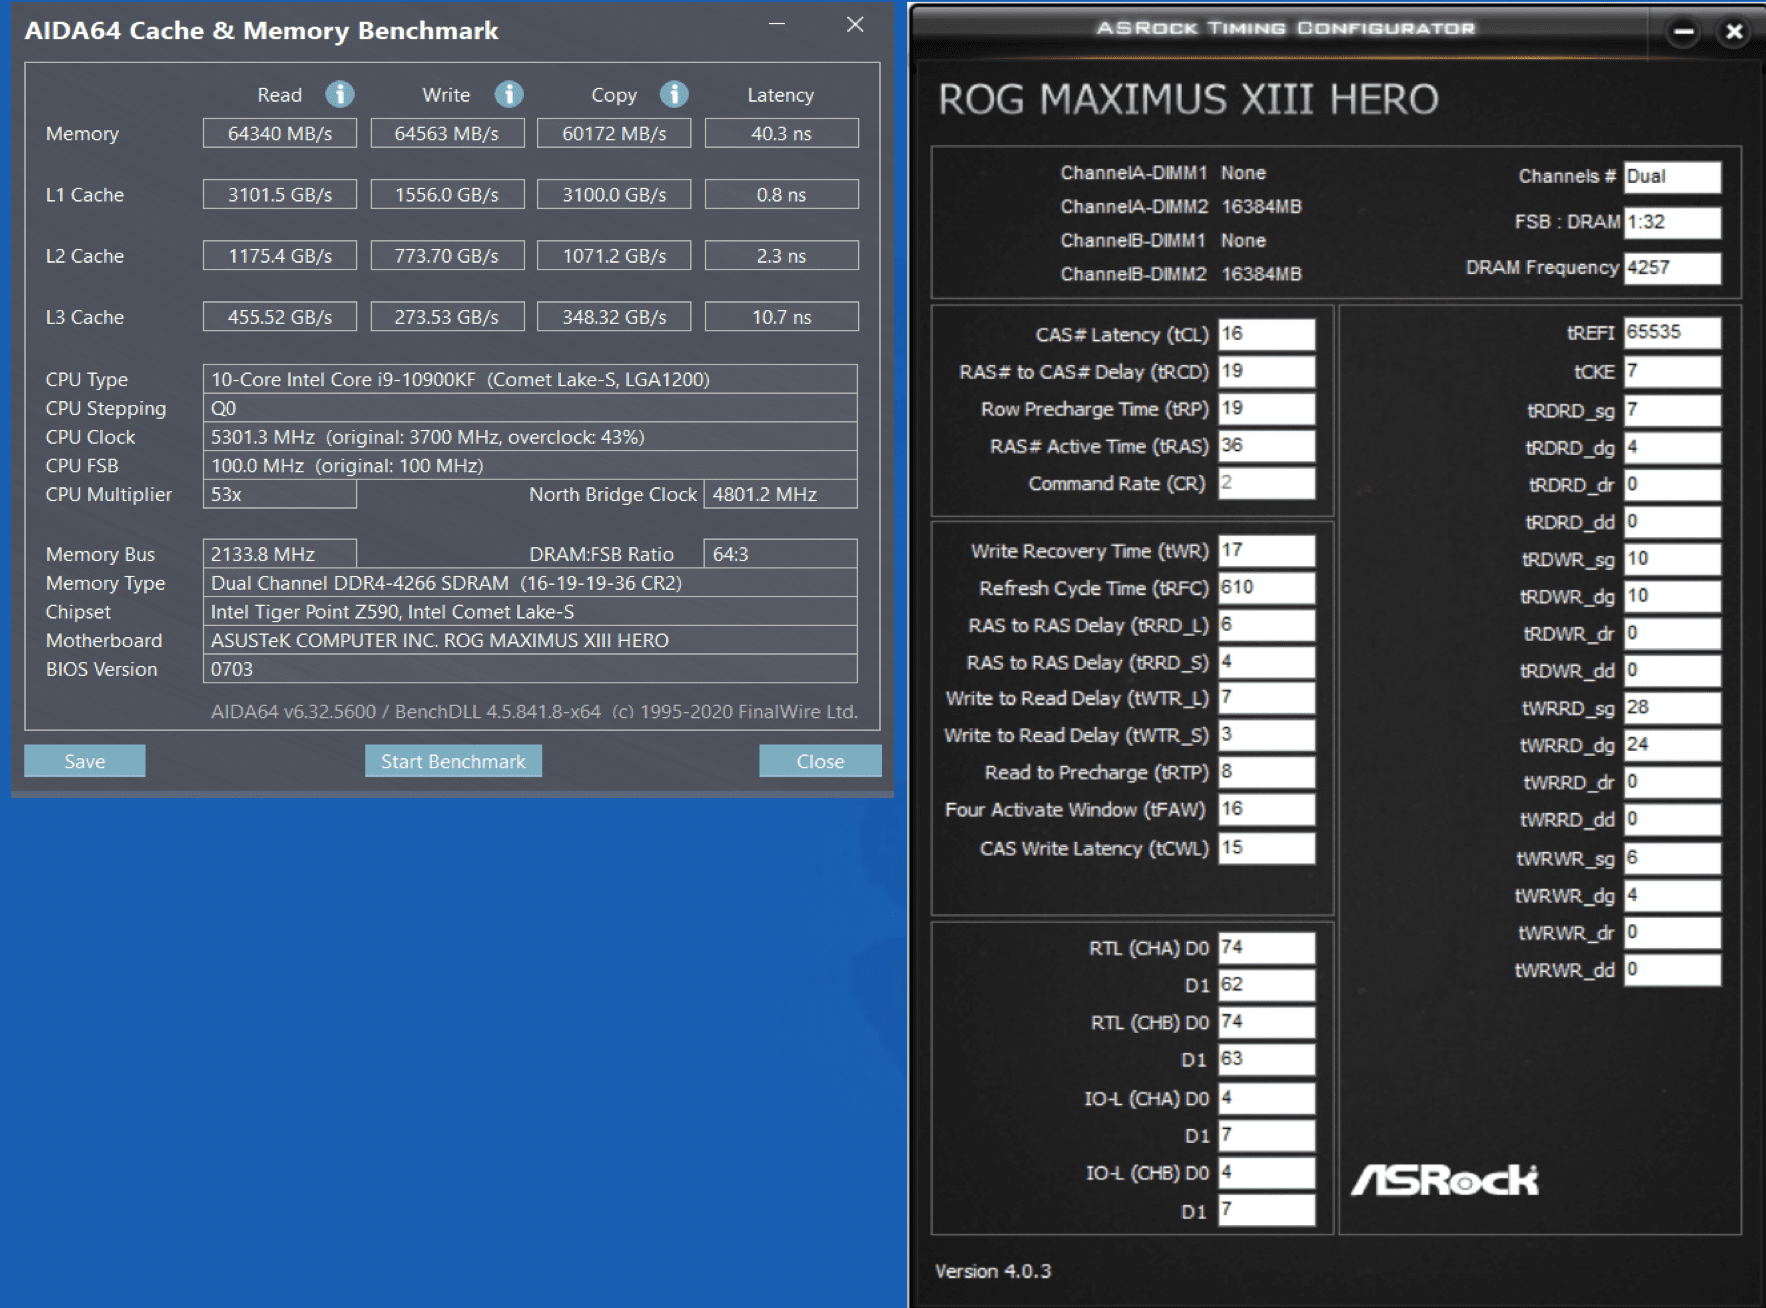Click the CPU Stepping Q0 field
The image size is (1766, 1308).
coord(530,408)
